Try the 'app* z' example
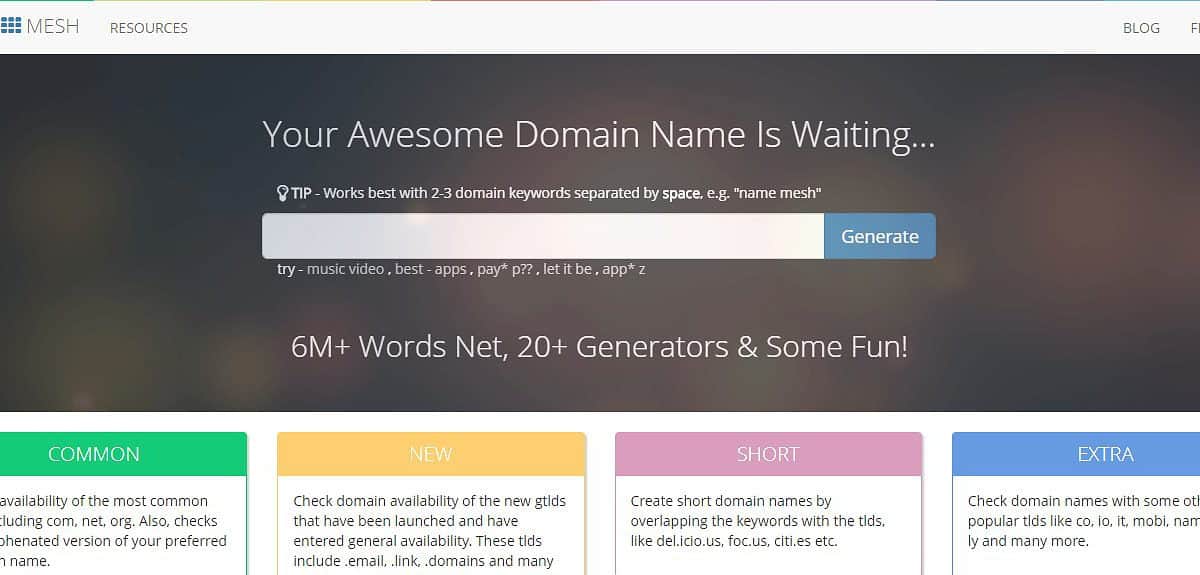 tap(624, 269)
